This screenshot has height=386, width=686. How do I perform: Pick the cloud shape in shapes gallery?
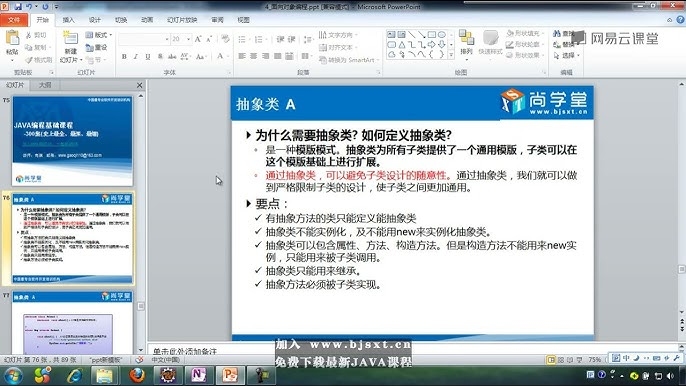(x=392, y=55)
